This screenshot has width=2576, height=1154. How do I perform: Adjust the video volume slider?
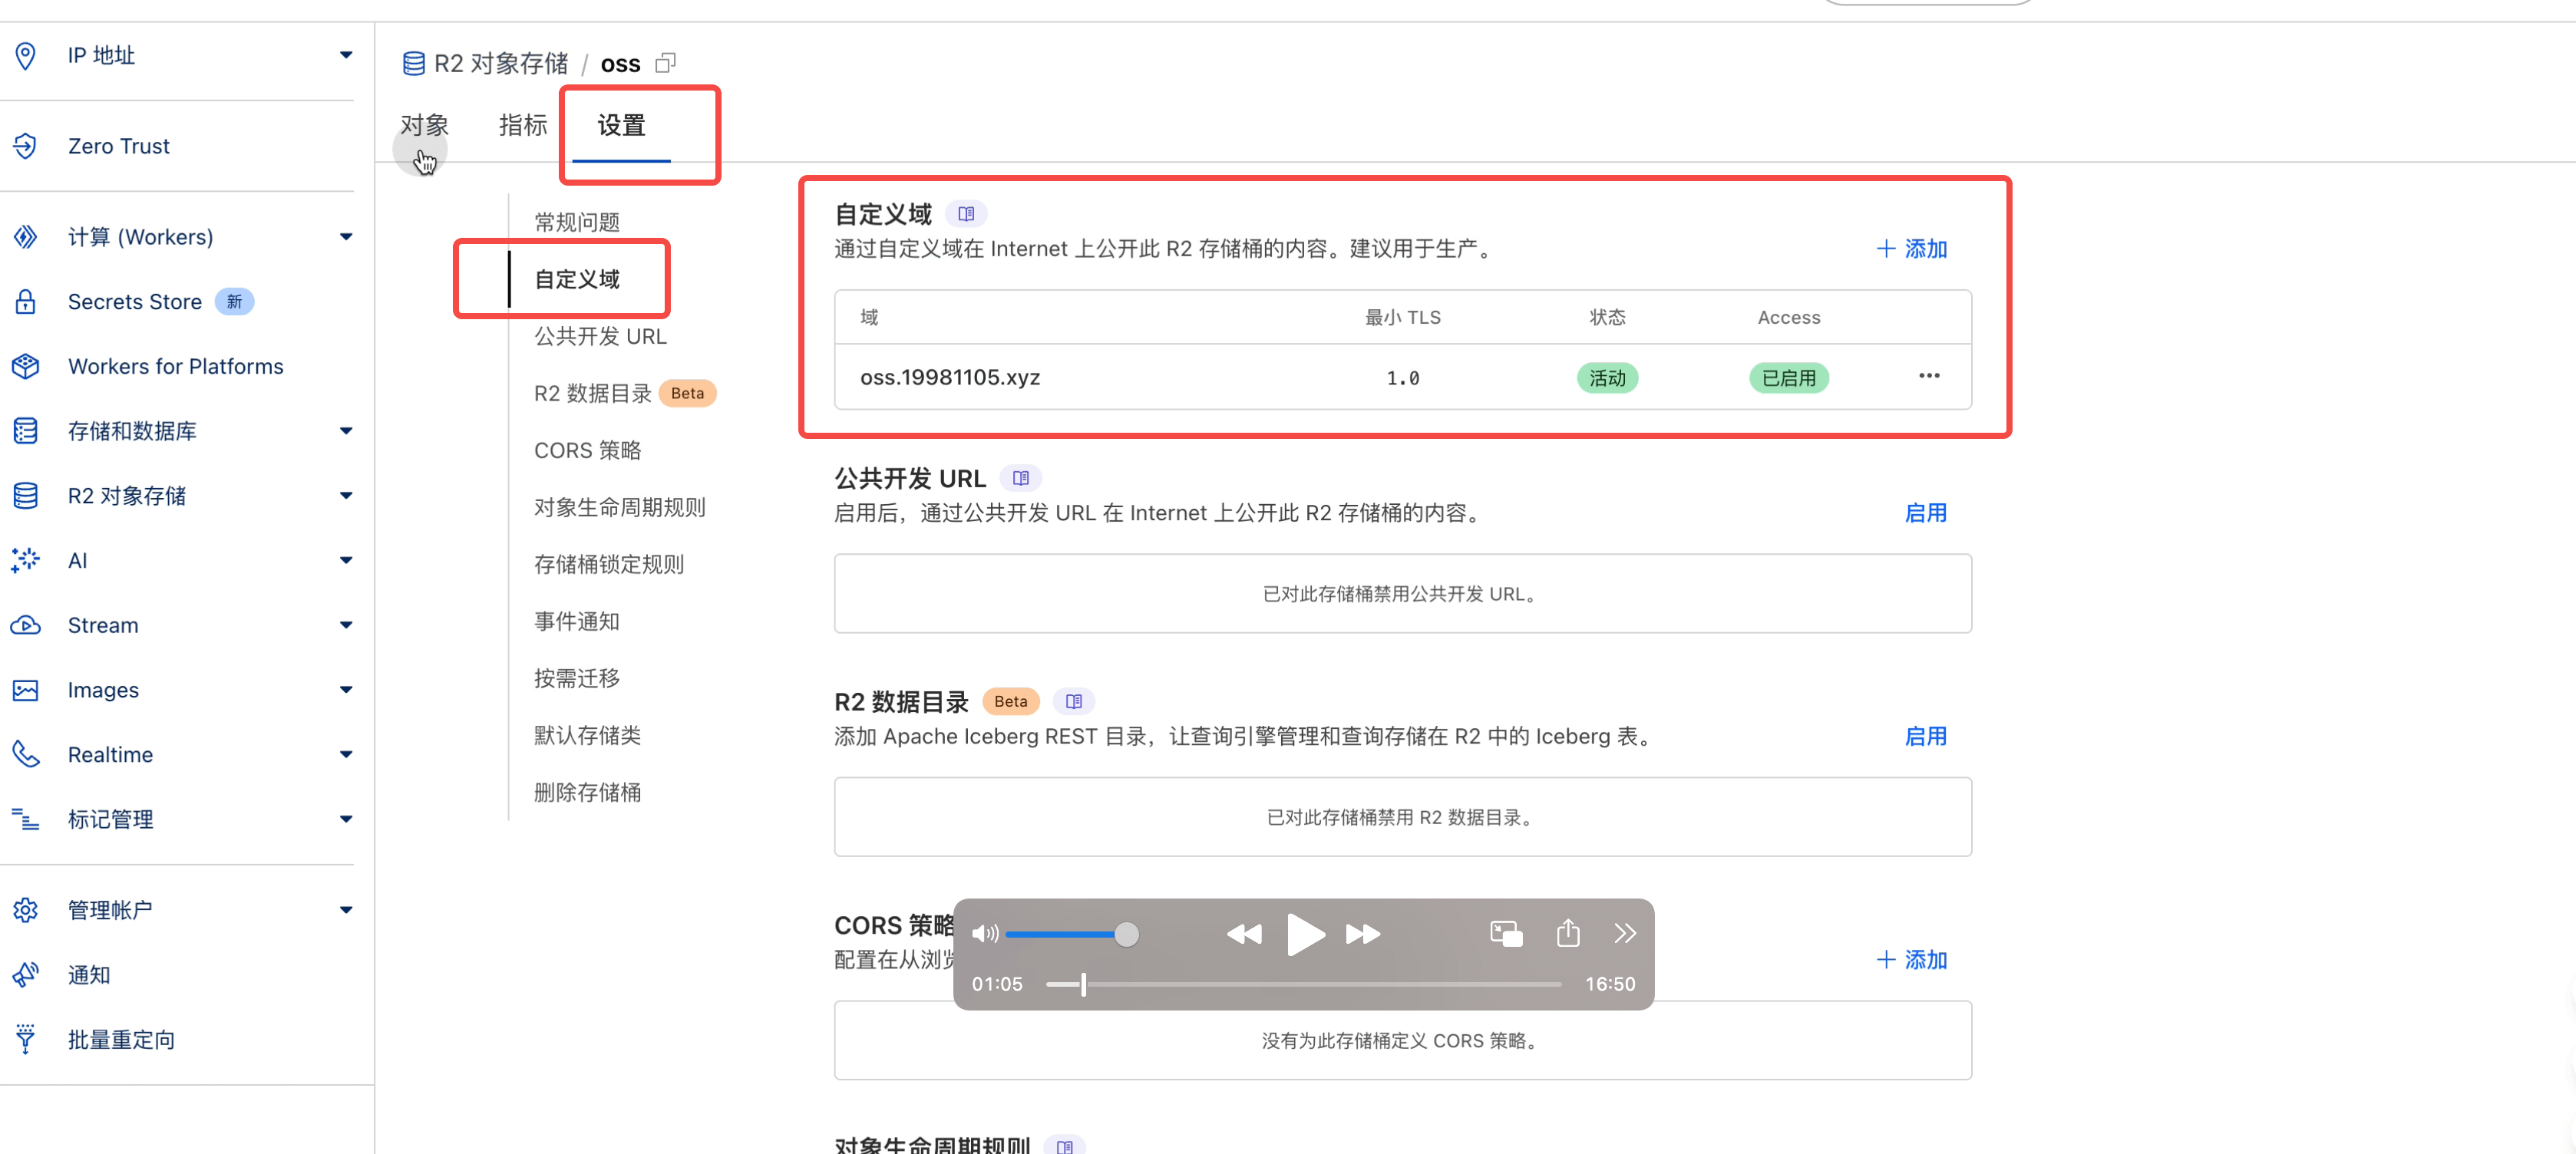tap(1072, 934)
